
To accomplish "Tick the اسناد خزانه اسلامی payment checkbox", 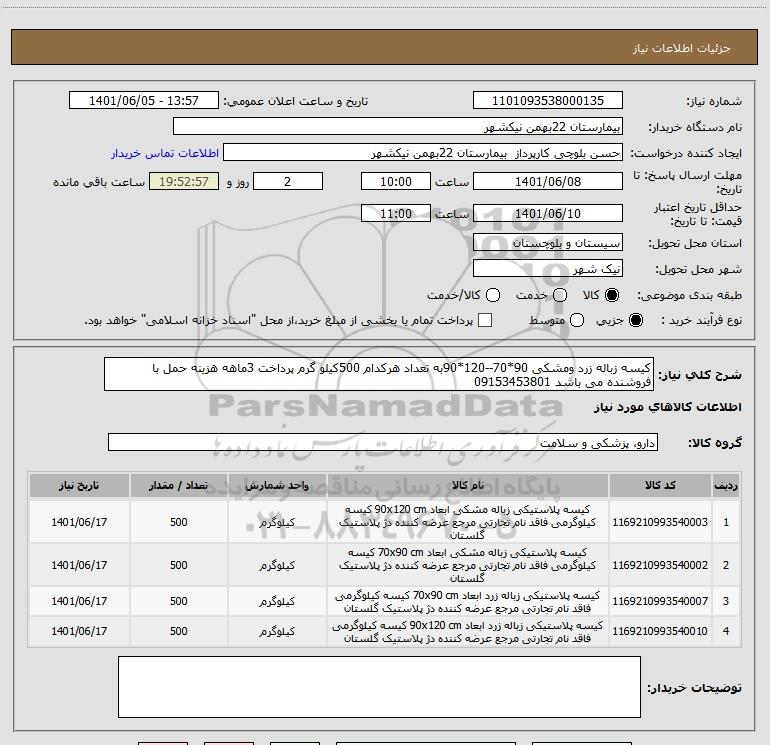I will [x=485, y=320].
